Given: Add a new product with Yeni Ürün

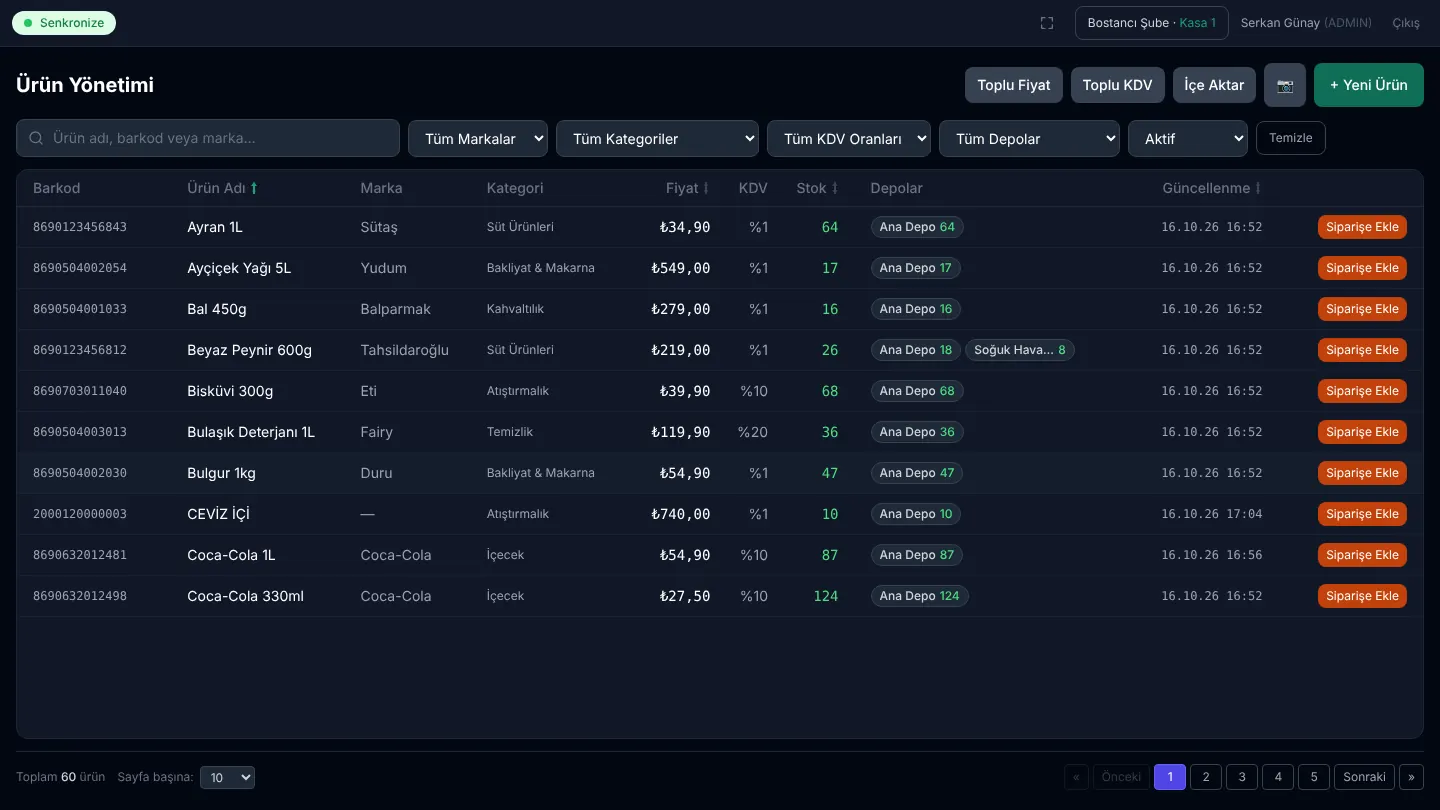Looking at the screenshot, I should (x=1369, y=85).
